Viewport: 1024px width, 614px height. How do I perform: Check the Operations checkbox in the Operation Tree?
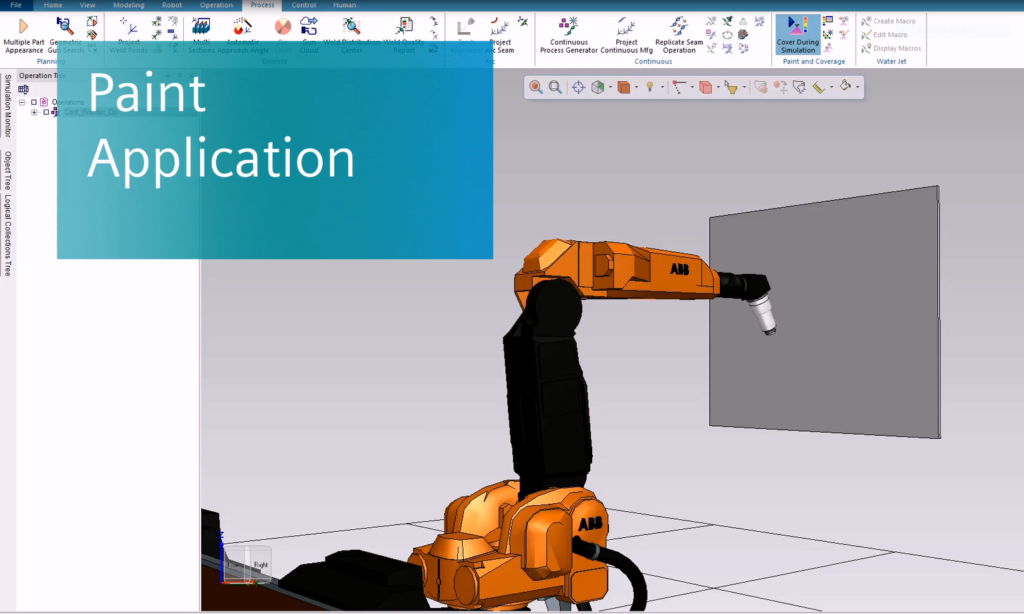(x=33, y=101)
